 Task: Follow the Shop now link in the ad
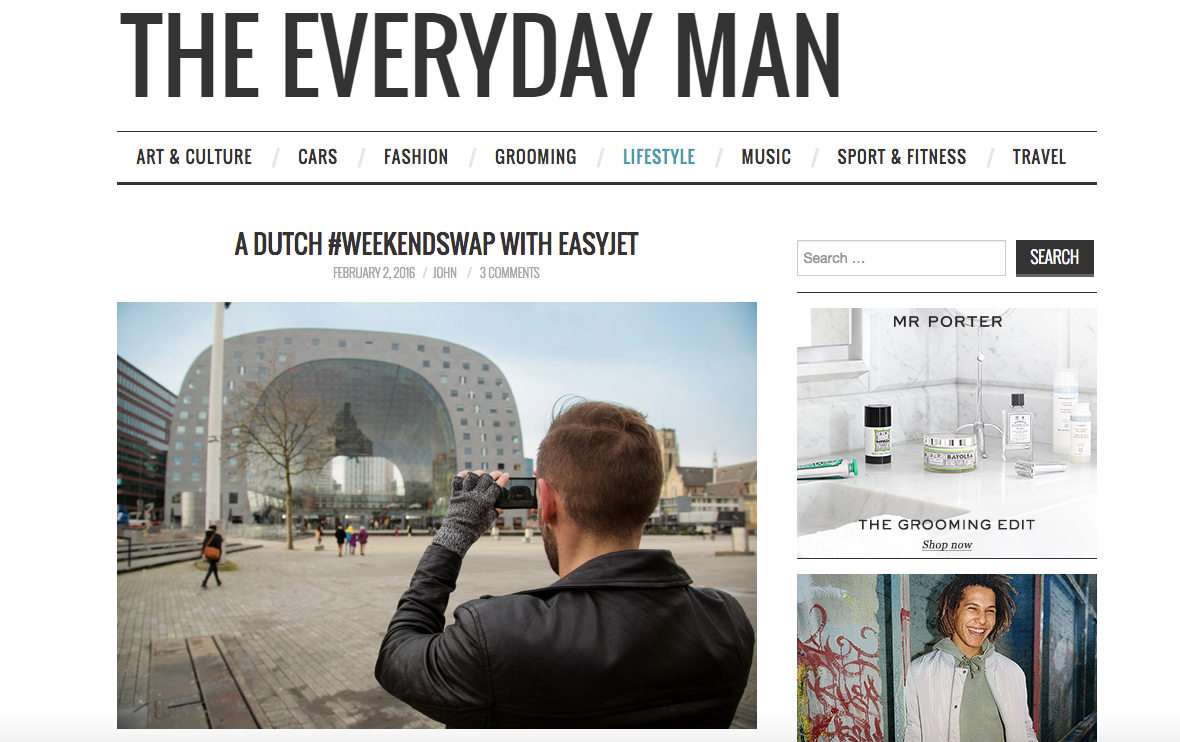coord(947,545)
